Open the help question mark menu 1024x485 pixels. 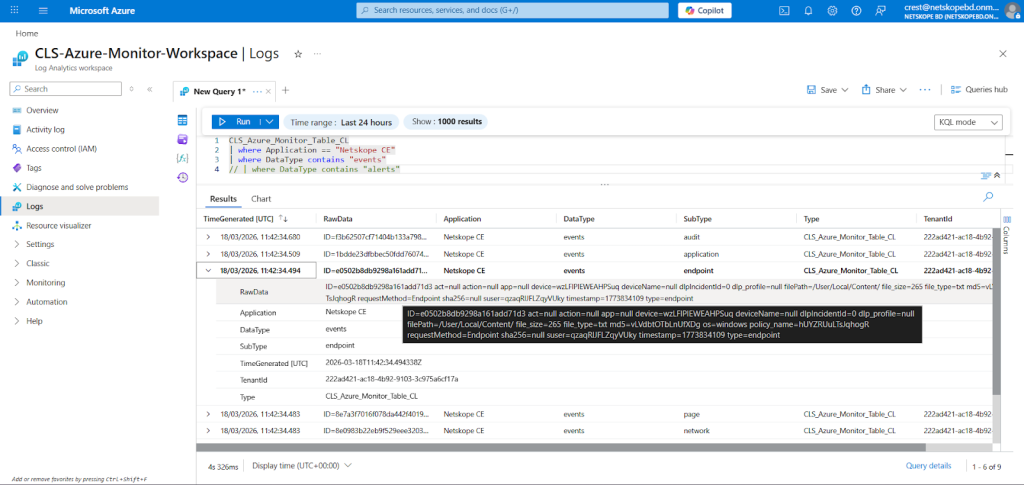[x=856, y=10]
